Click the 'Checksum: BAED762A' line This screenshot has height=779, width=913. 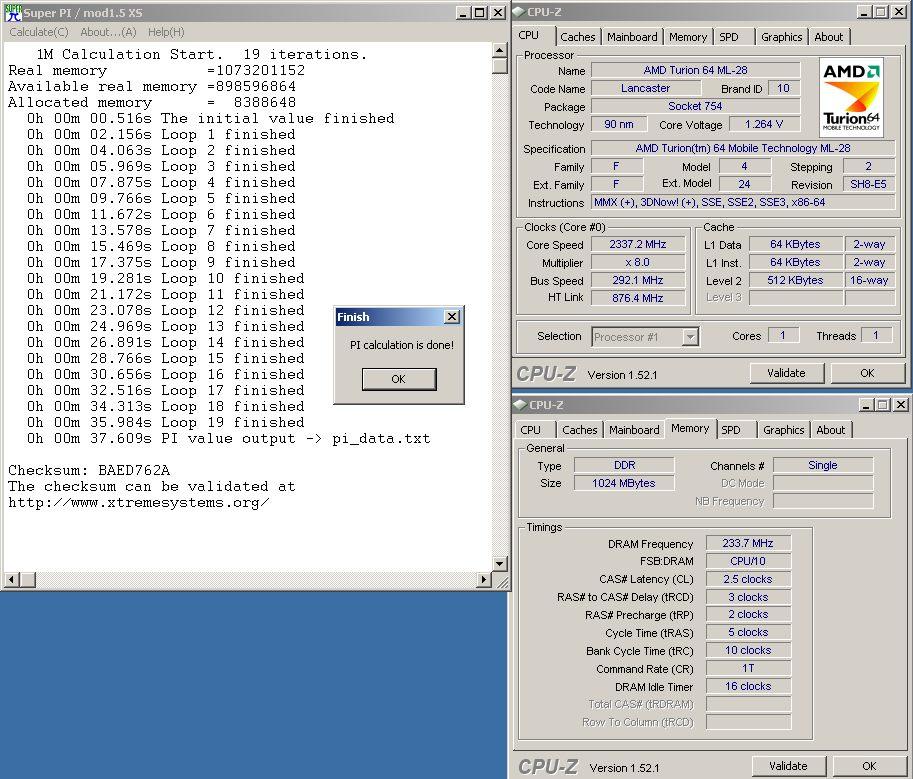click(89, 470)
